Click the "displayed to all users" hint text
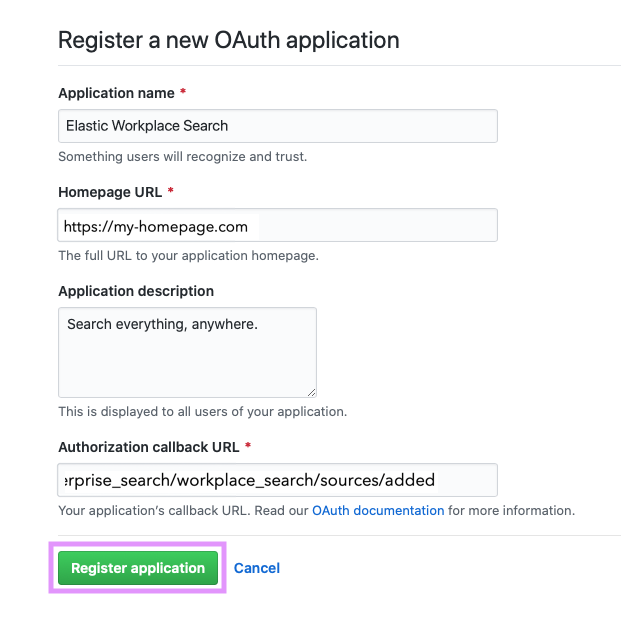This screenshot has height=617, width=621. 202,411
